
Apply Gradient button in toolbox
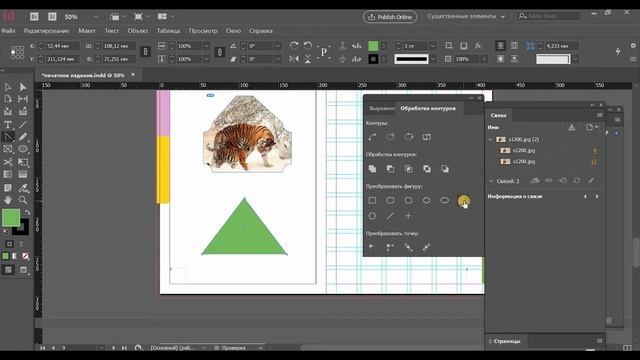point(15,256)
